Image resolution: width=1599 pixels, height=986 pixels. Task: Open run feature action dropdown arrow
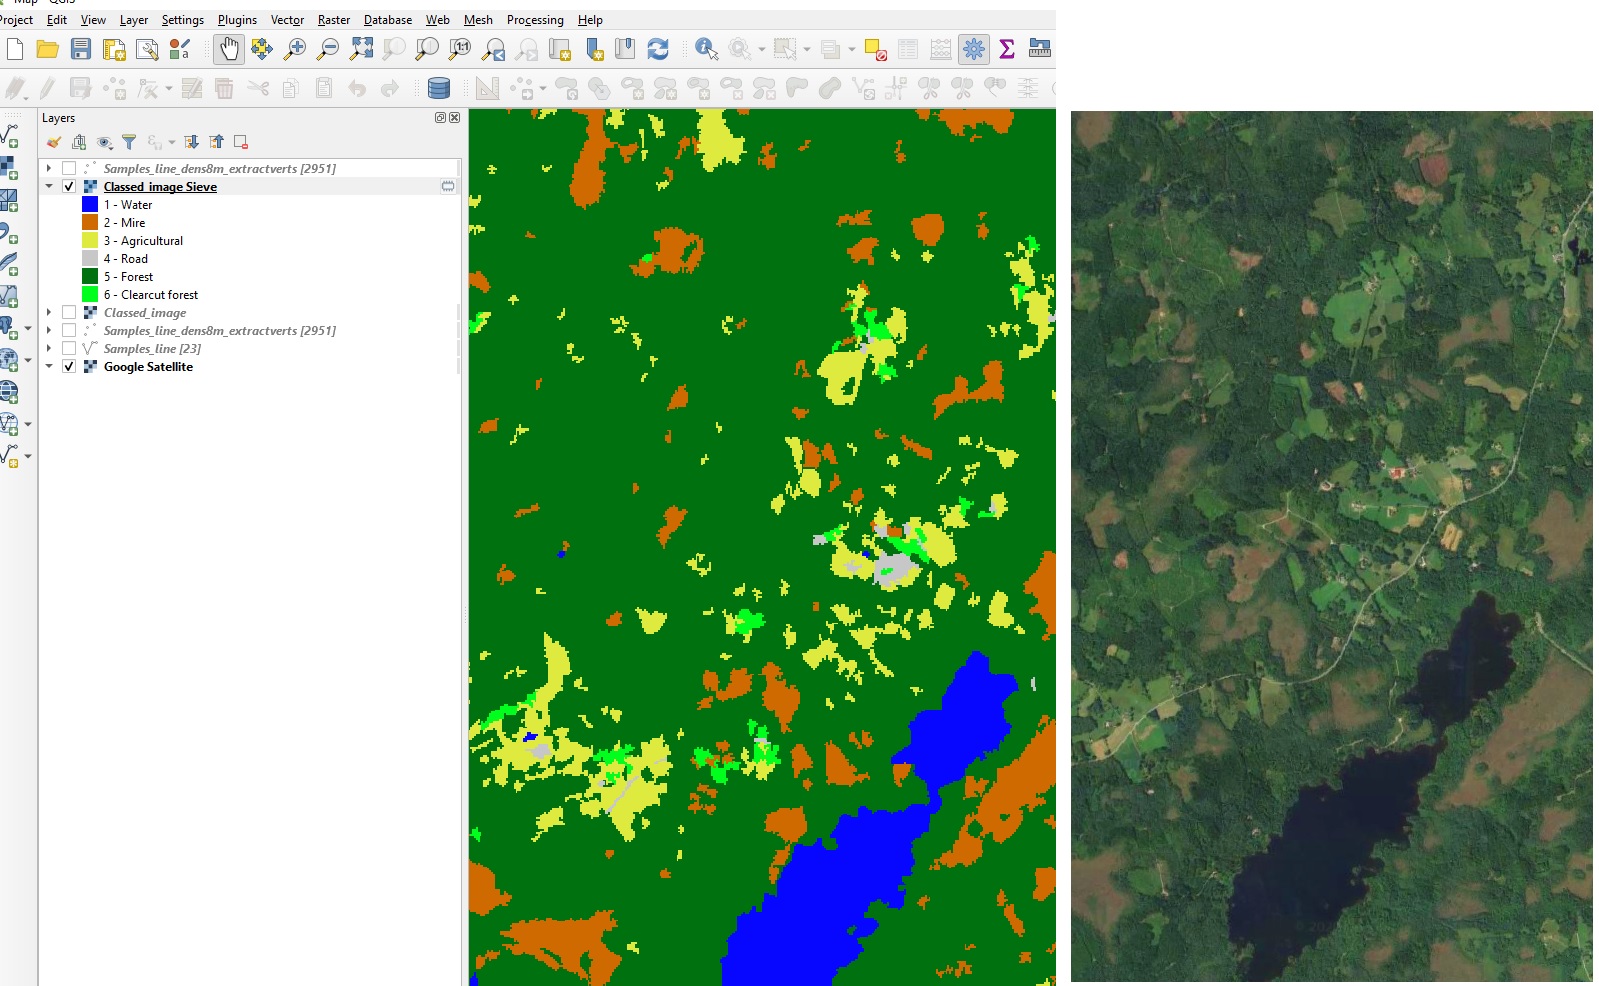point(761,49)
